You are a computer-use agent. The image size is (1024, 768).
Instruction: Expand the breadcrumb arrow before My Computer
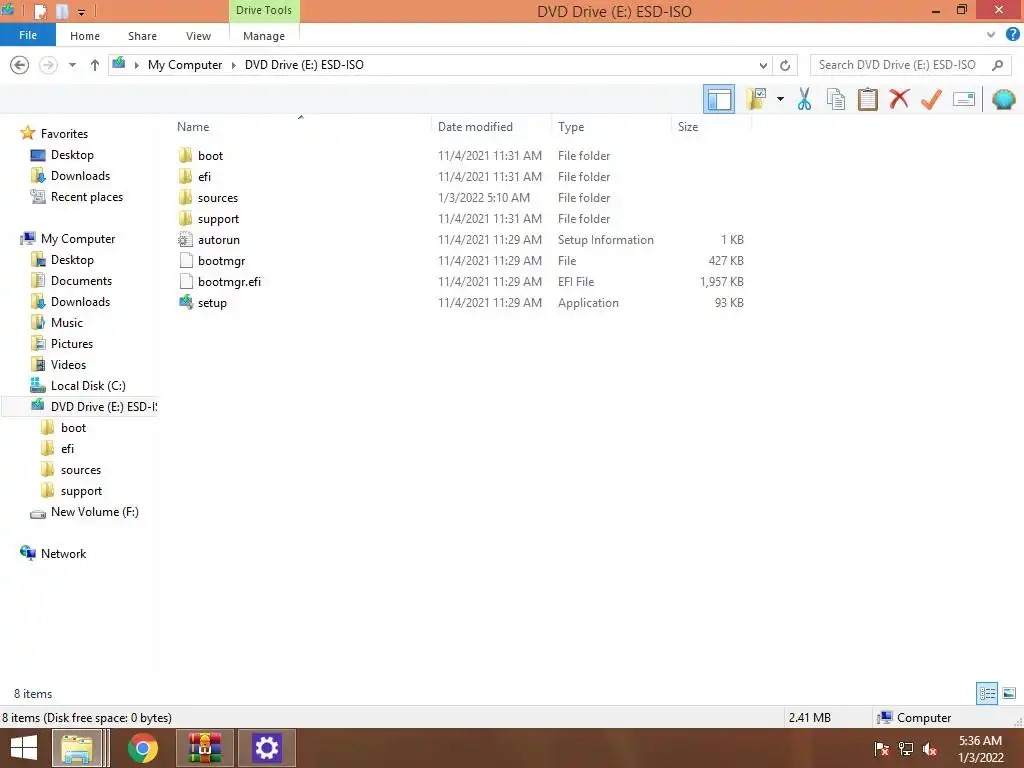pos(136,65)
